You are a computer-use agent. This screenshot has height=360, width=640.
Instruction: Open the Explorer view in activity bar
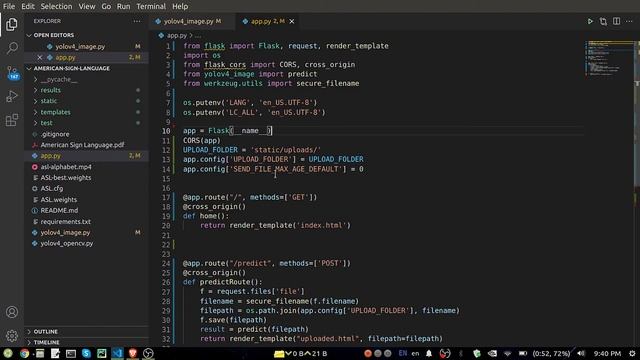tap(12, 24)
